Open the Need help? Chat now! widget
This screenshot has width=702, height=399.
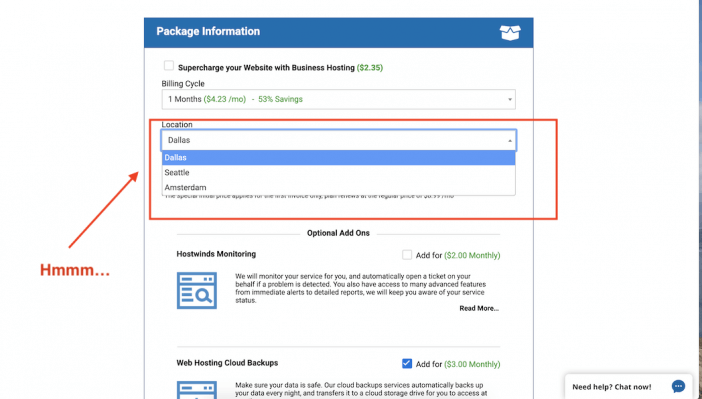click(629, 386)
